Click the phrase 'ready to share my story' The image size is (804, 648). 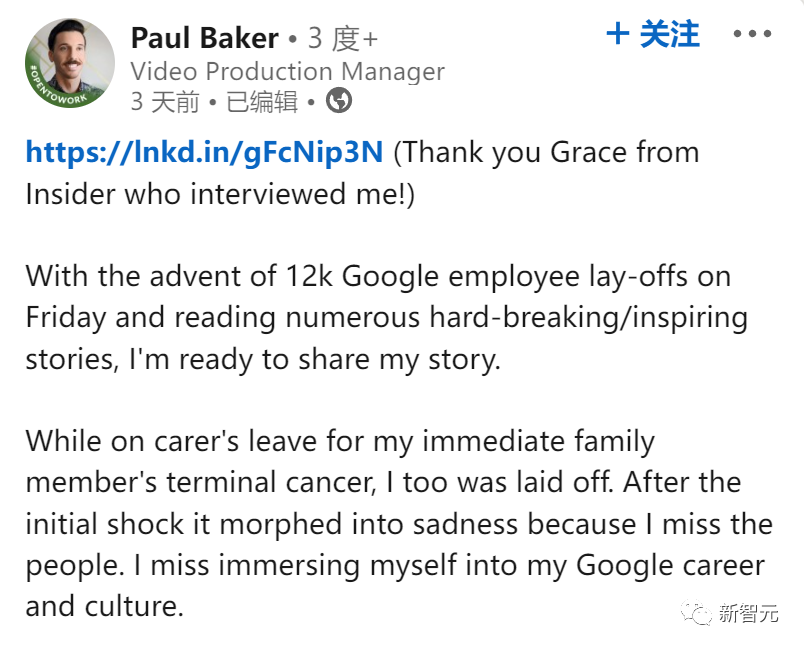pos(339,360)
